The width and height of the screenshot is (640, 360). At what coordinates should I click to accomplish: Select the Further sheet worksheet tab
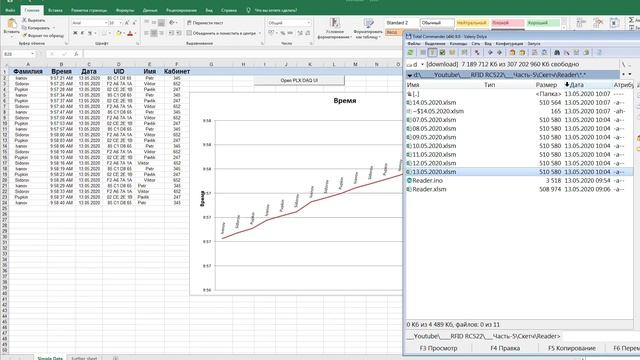tap(84, 358)
